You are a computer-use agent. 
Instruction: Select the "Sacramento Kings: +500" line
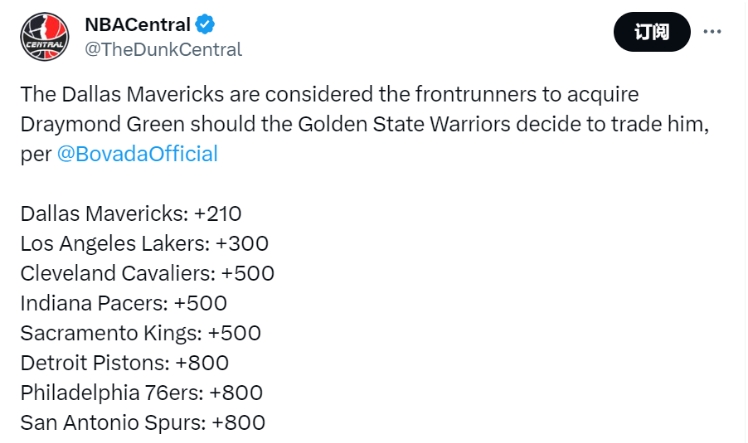coord(141,333)
